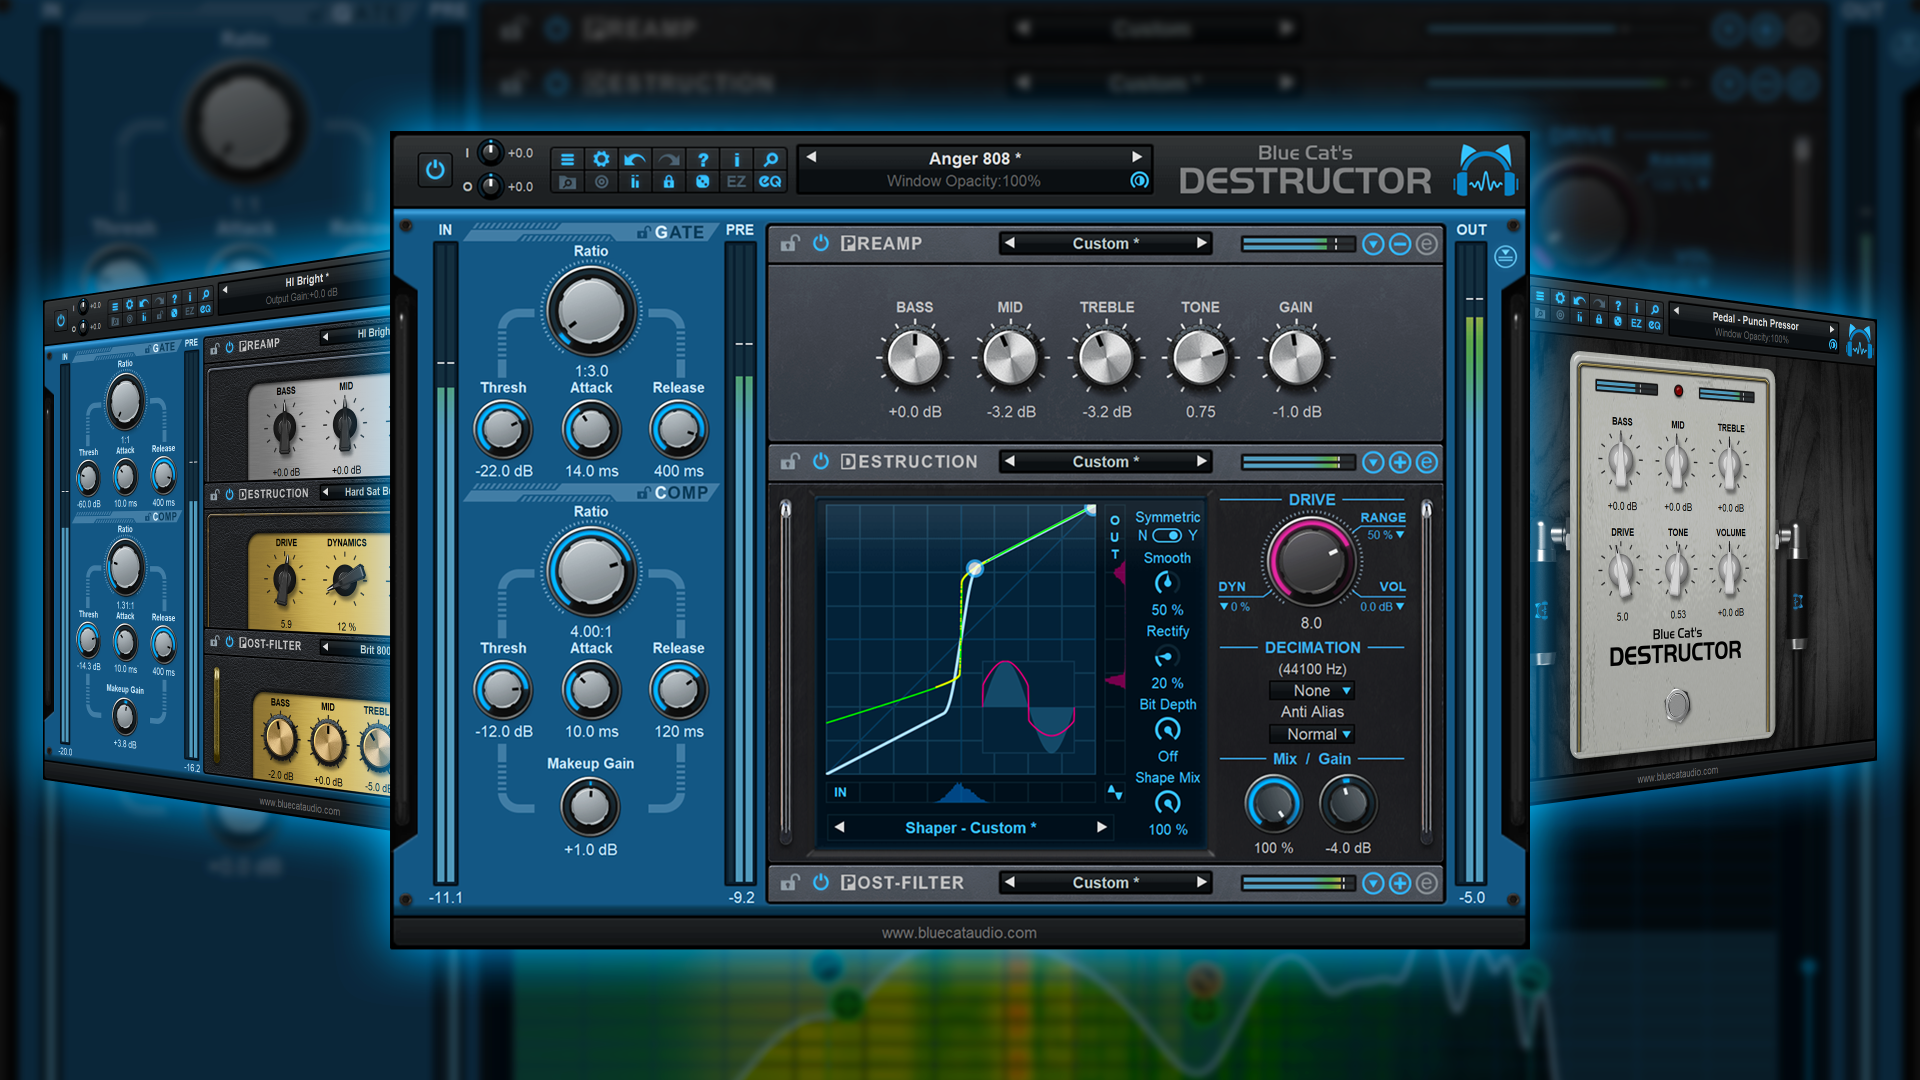Toggle the DESTRUCTION section power button
The height and width of the screenshot is (1080, 1920).
point(820,461)
